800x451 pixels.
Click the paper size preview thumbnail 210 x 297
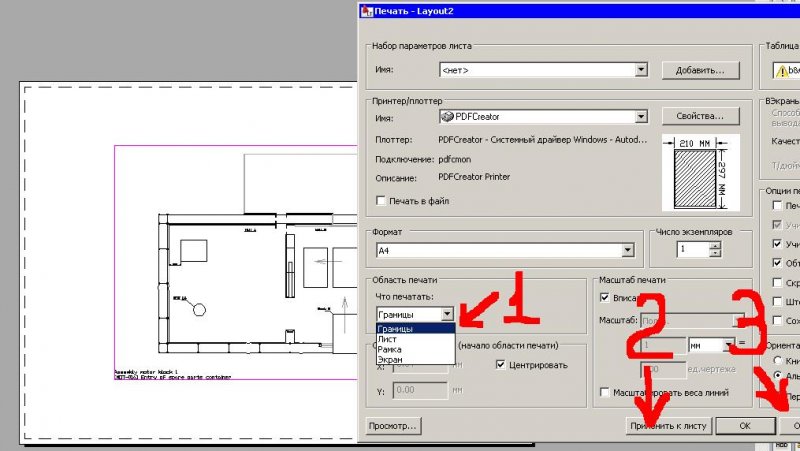pyautogui.click(x=701, y=172)
